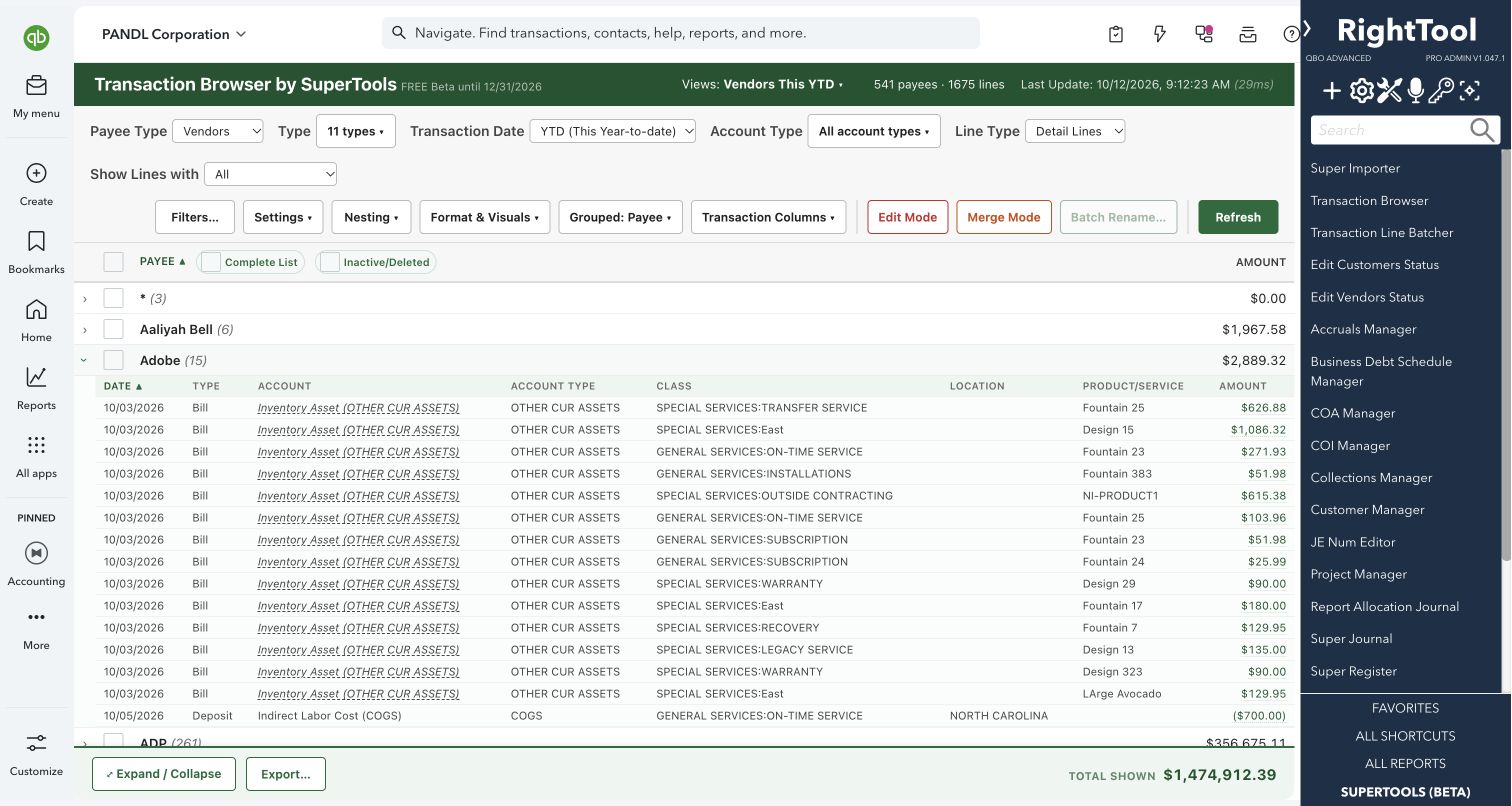
Task: Open Accruals Manager in RightTool list
Action: 1363,329
